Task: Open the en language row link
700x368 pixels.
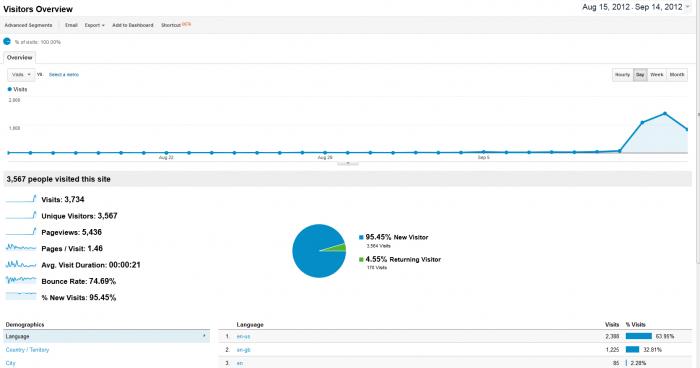Action: coord(240,363)
